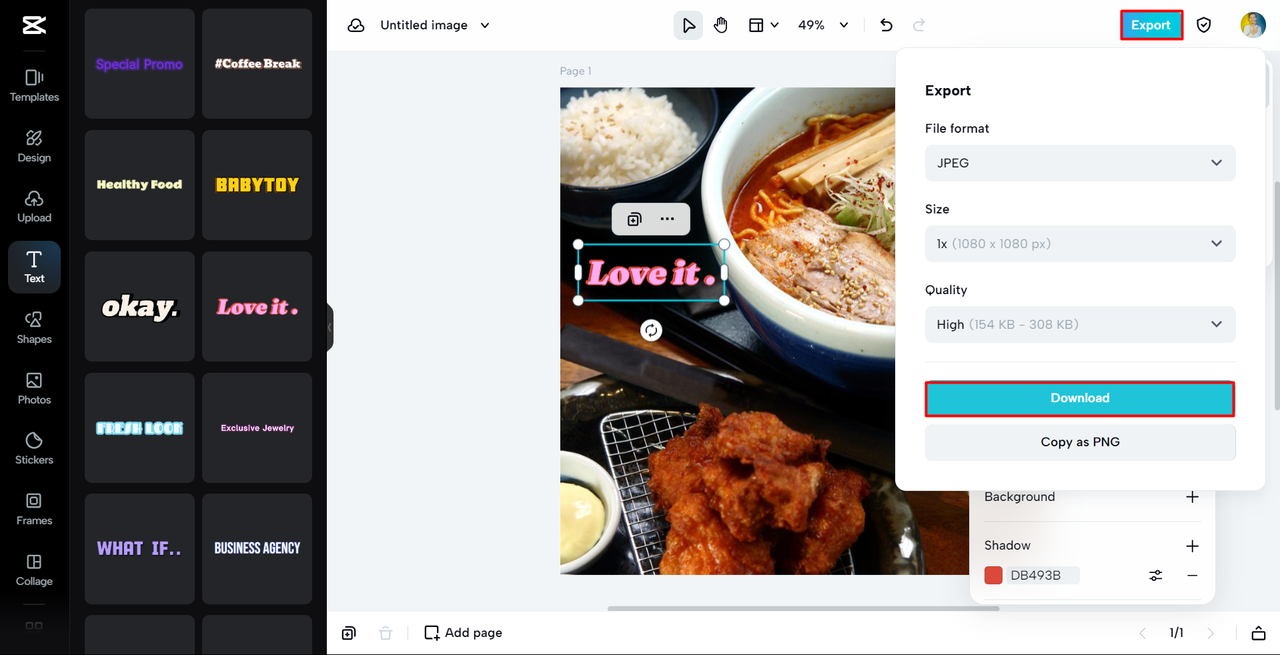This screenshot has width=1280, height=655.
Task: Open the Photos sidebar panel
Action: [x=34, y=388]
